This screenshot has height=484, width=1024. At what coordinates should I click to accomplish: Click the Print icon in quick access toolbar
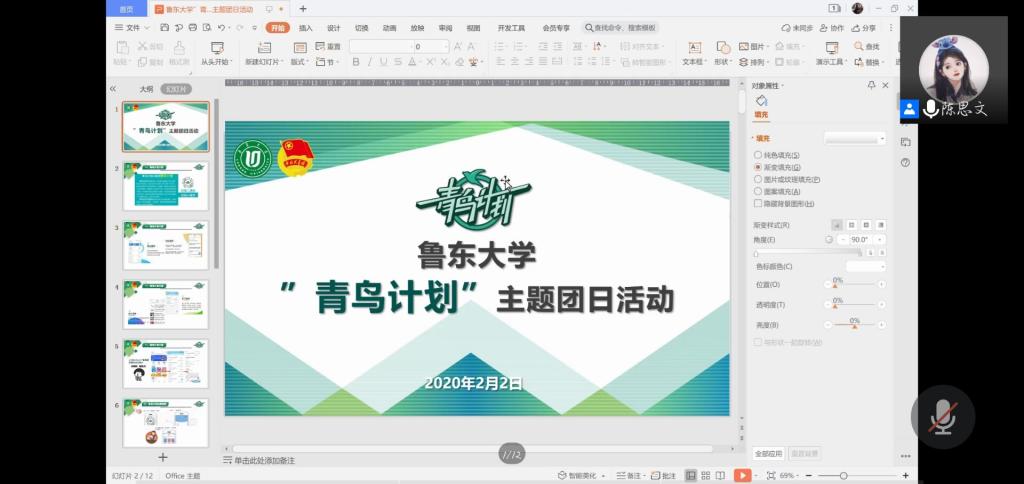coord(193,28)
